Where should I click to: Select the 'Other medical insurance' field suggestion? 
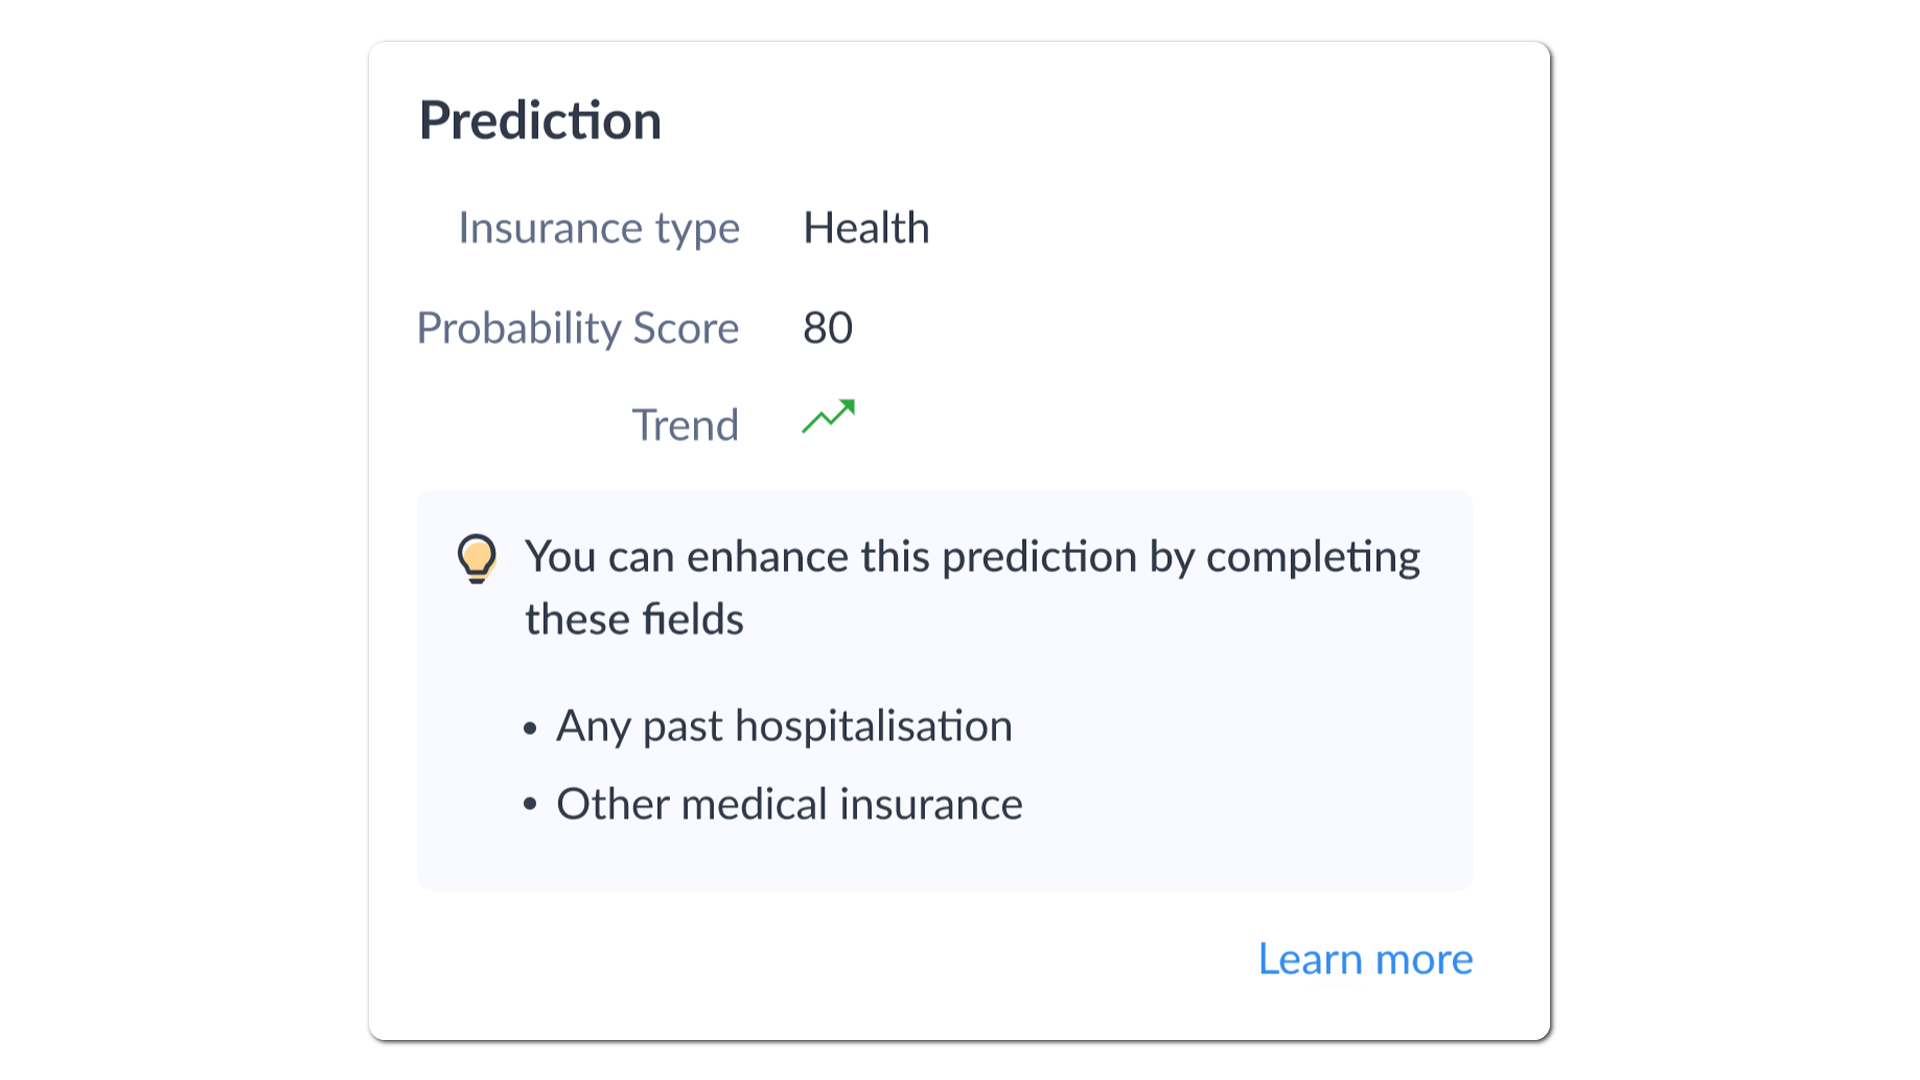tap(789, 804)
